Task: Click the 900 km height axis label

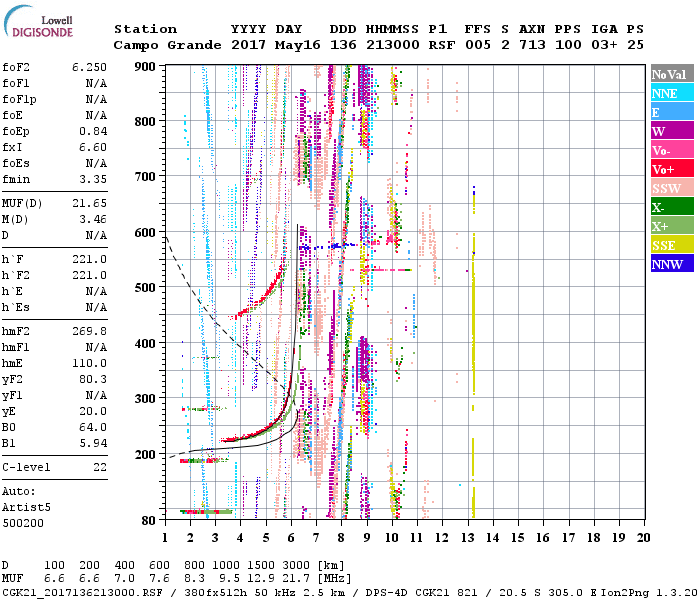Action: [145, 67]
